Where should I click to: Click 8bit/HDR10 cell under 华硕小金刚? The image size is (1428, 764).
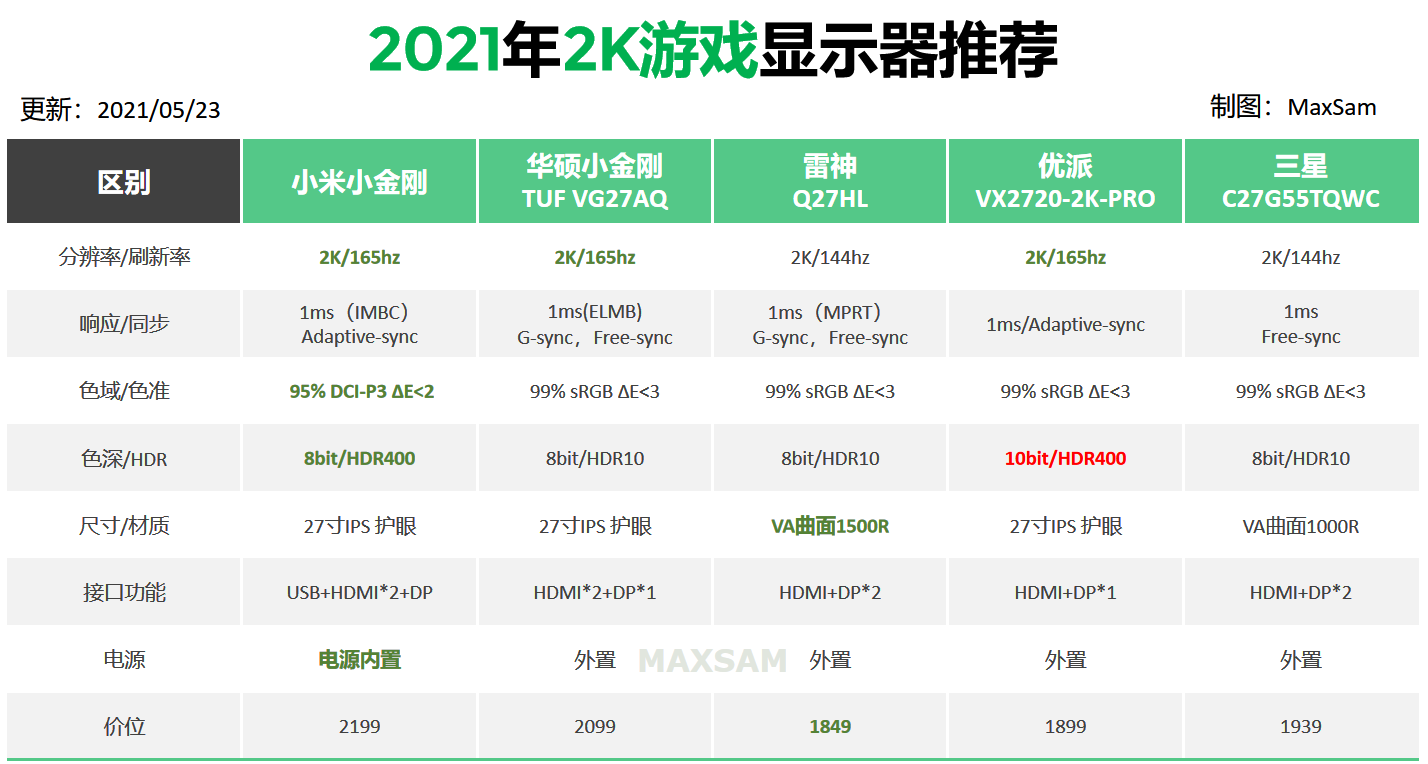click(x=595, y=458)
